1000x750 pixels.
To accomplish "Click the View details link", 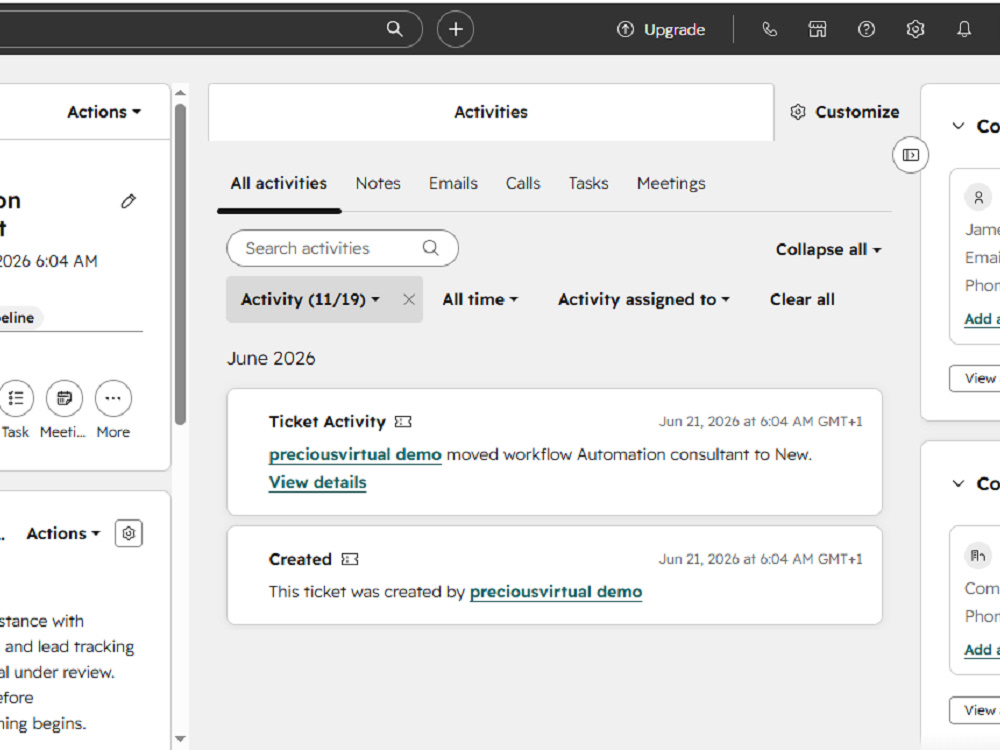I will [318, 483].
